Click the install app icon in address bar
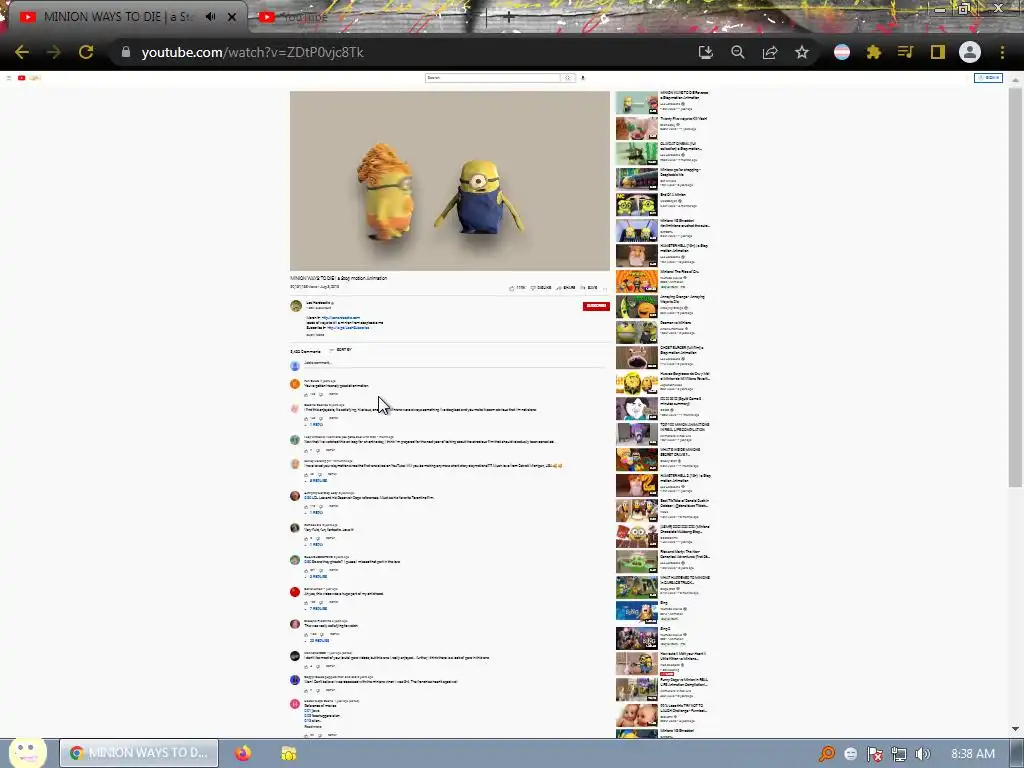1024x768 pixels. pos(705,52)
